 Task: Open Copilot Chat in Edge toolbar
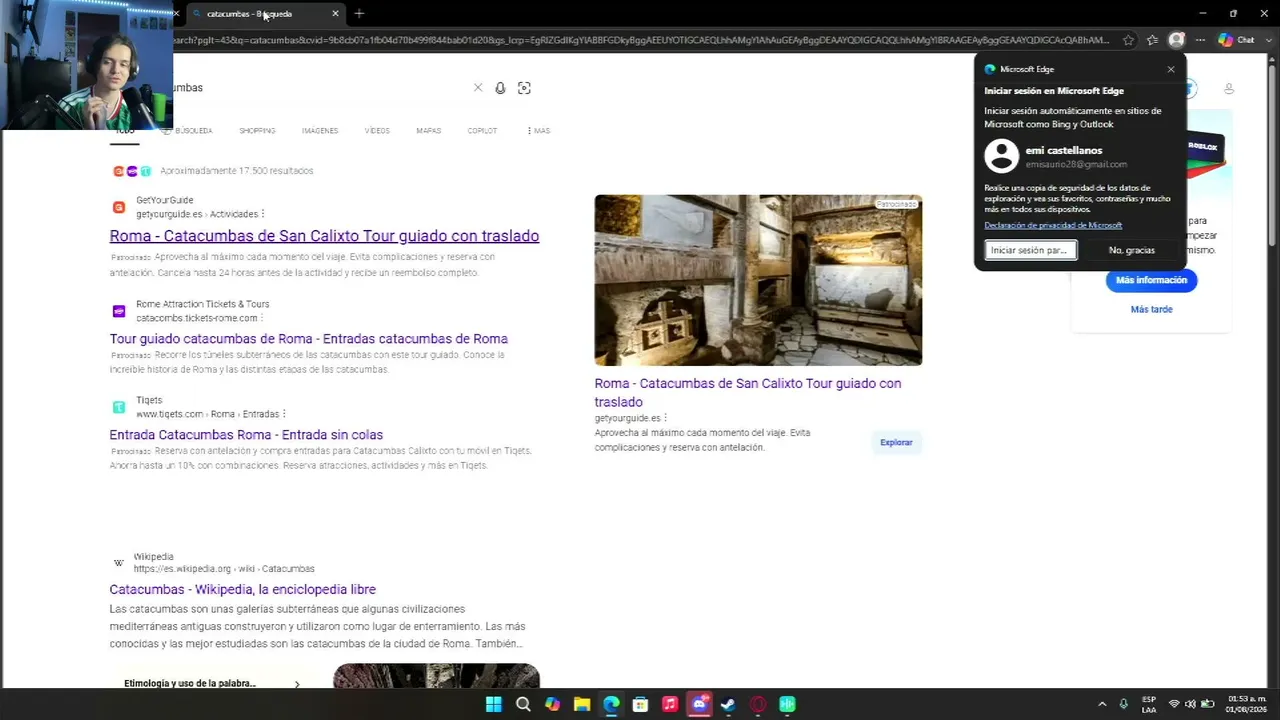1236,40
